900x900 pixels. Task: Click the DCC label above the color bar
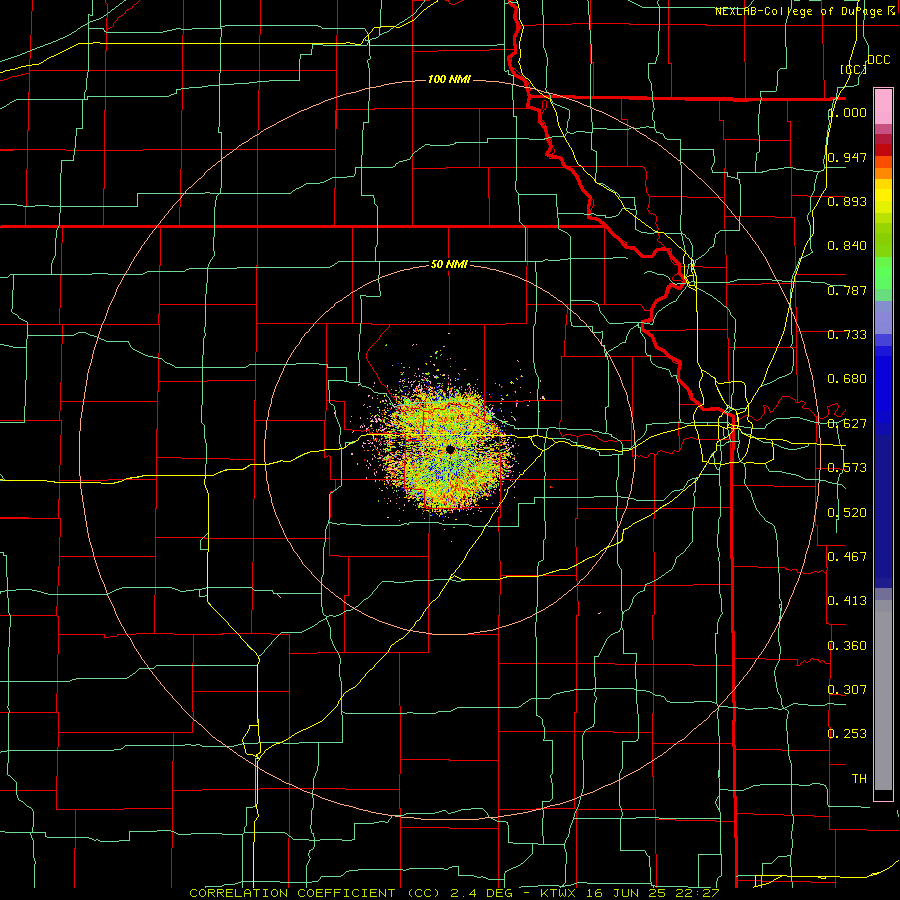(x=878, y=60)
